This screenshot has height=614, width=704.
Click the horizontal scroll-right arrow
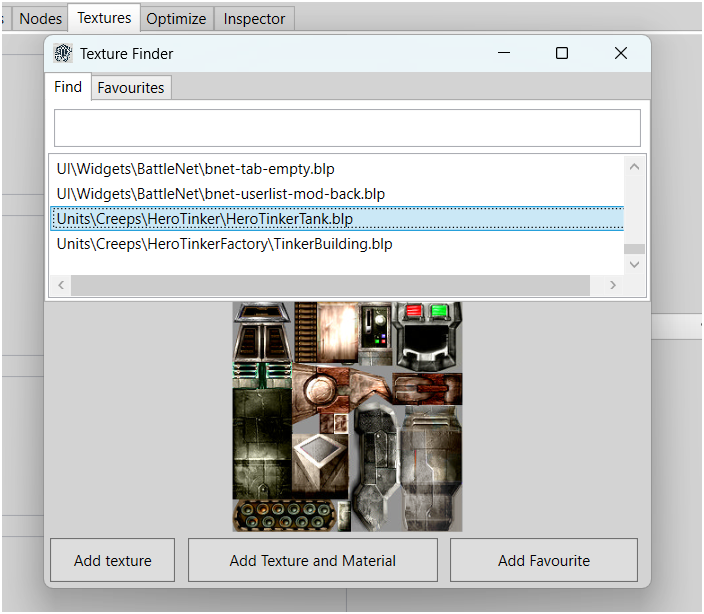tap(613, 285)
